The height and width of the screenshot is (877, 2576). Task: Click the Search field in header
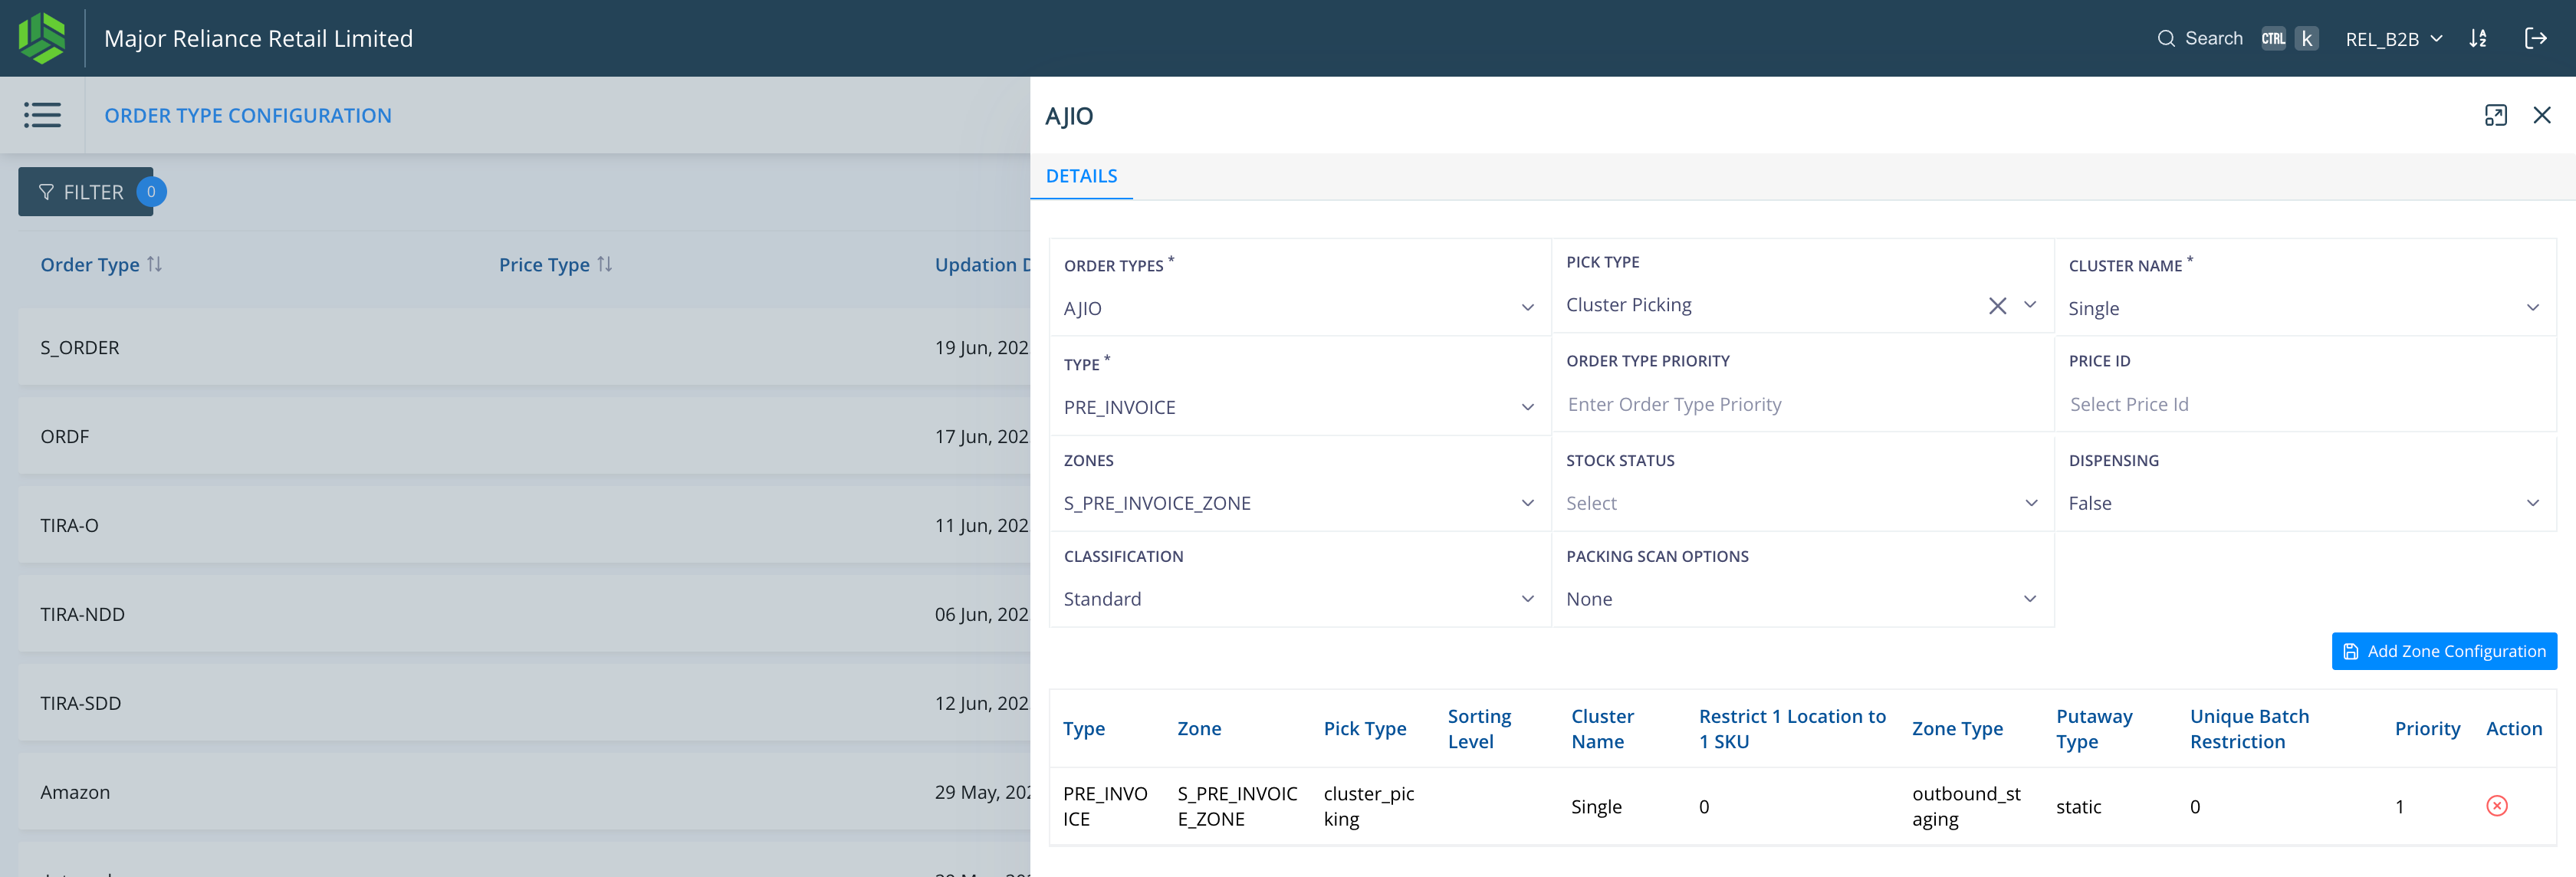pyautogui.click(x=2237, y=39)
